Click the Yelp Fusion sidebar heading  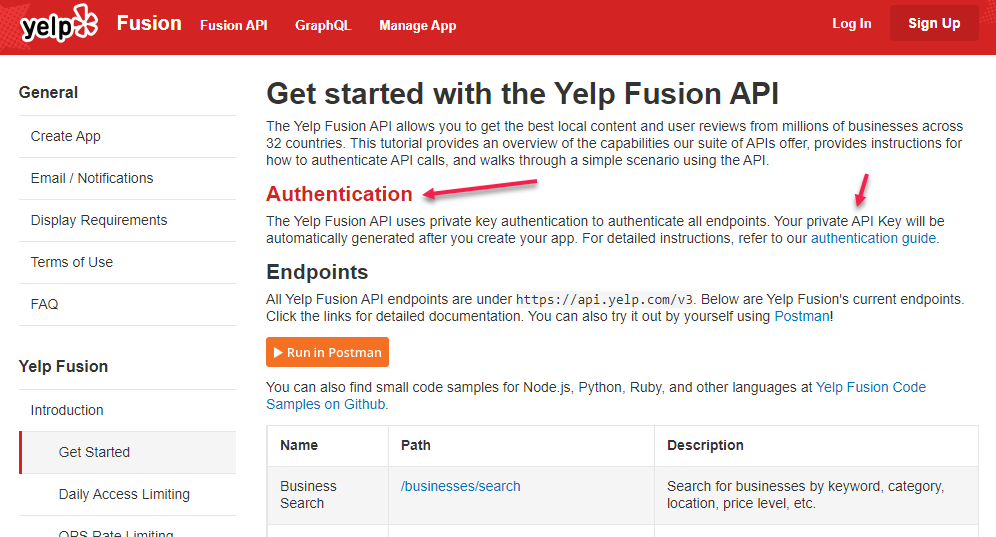click(x=64, y=367)
